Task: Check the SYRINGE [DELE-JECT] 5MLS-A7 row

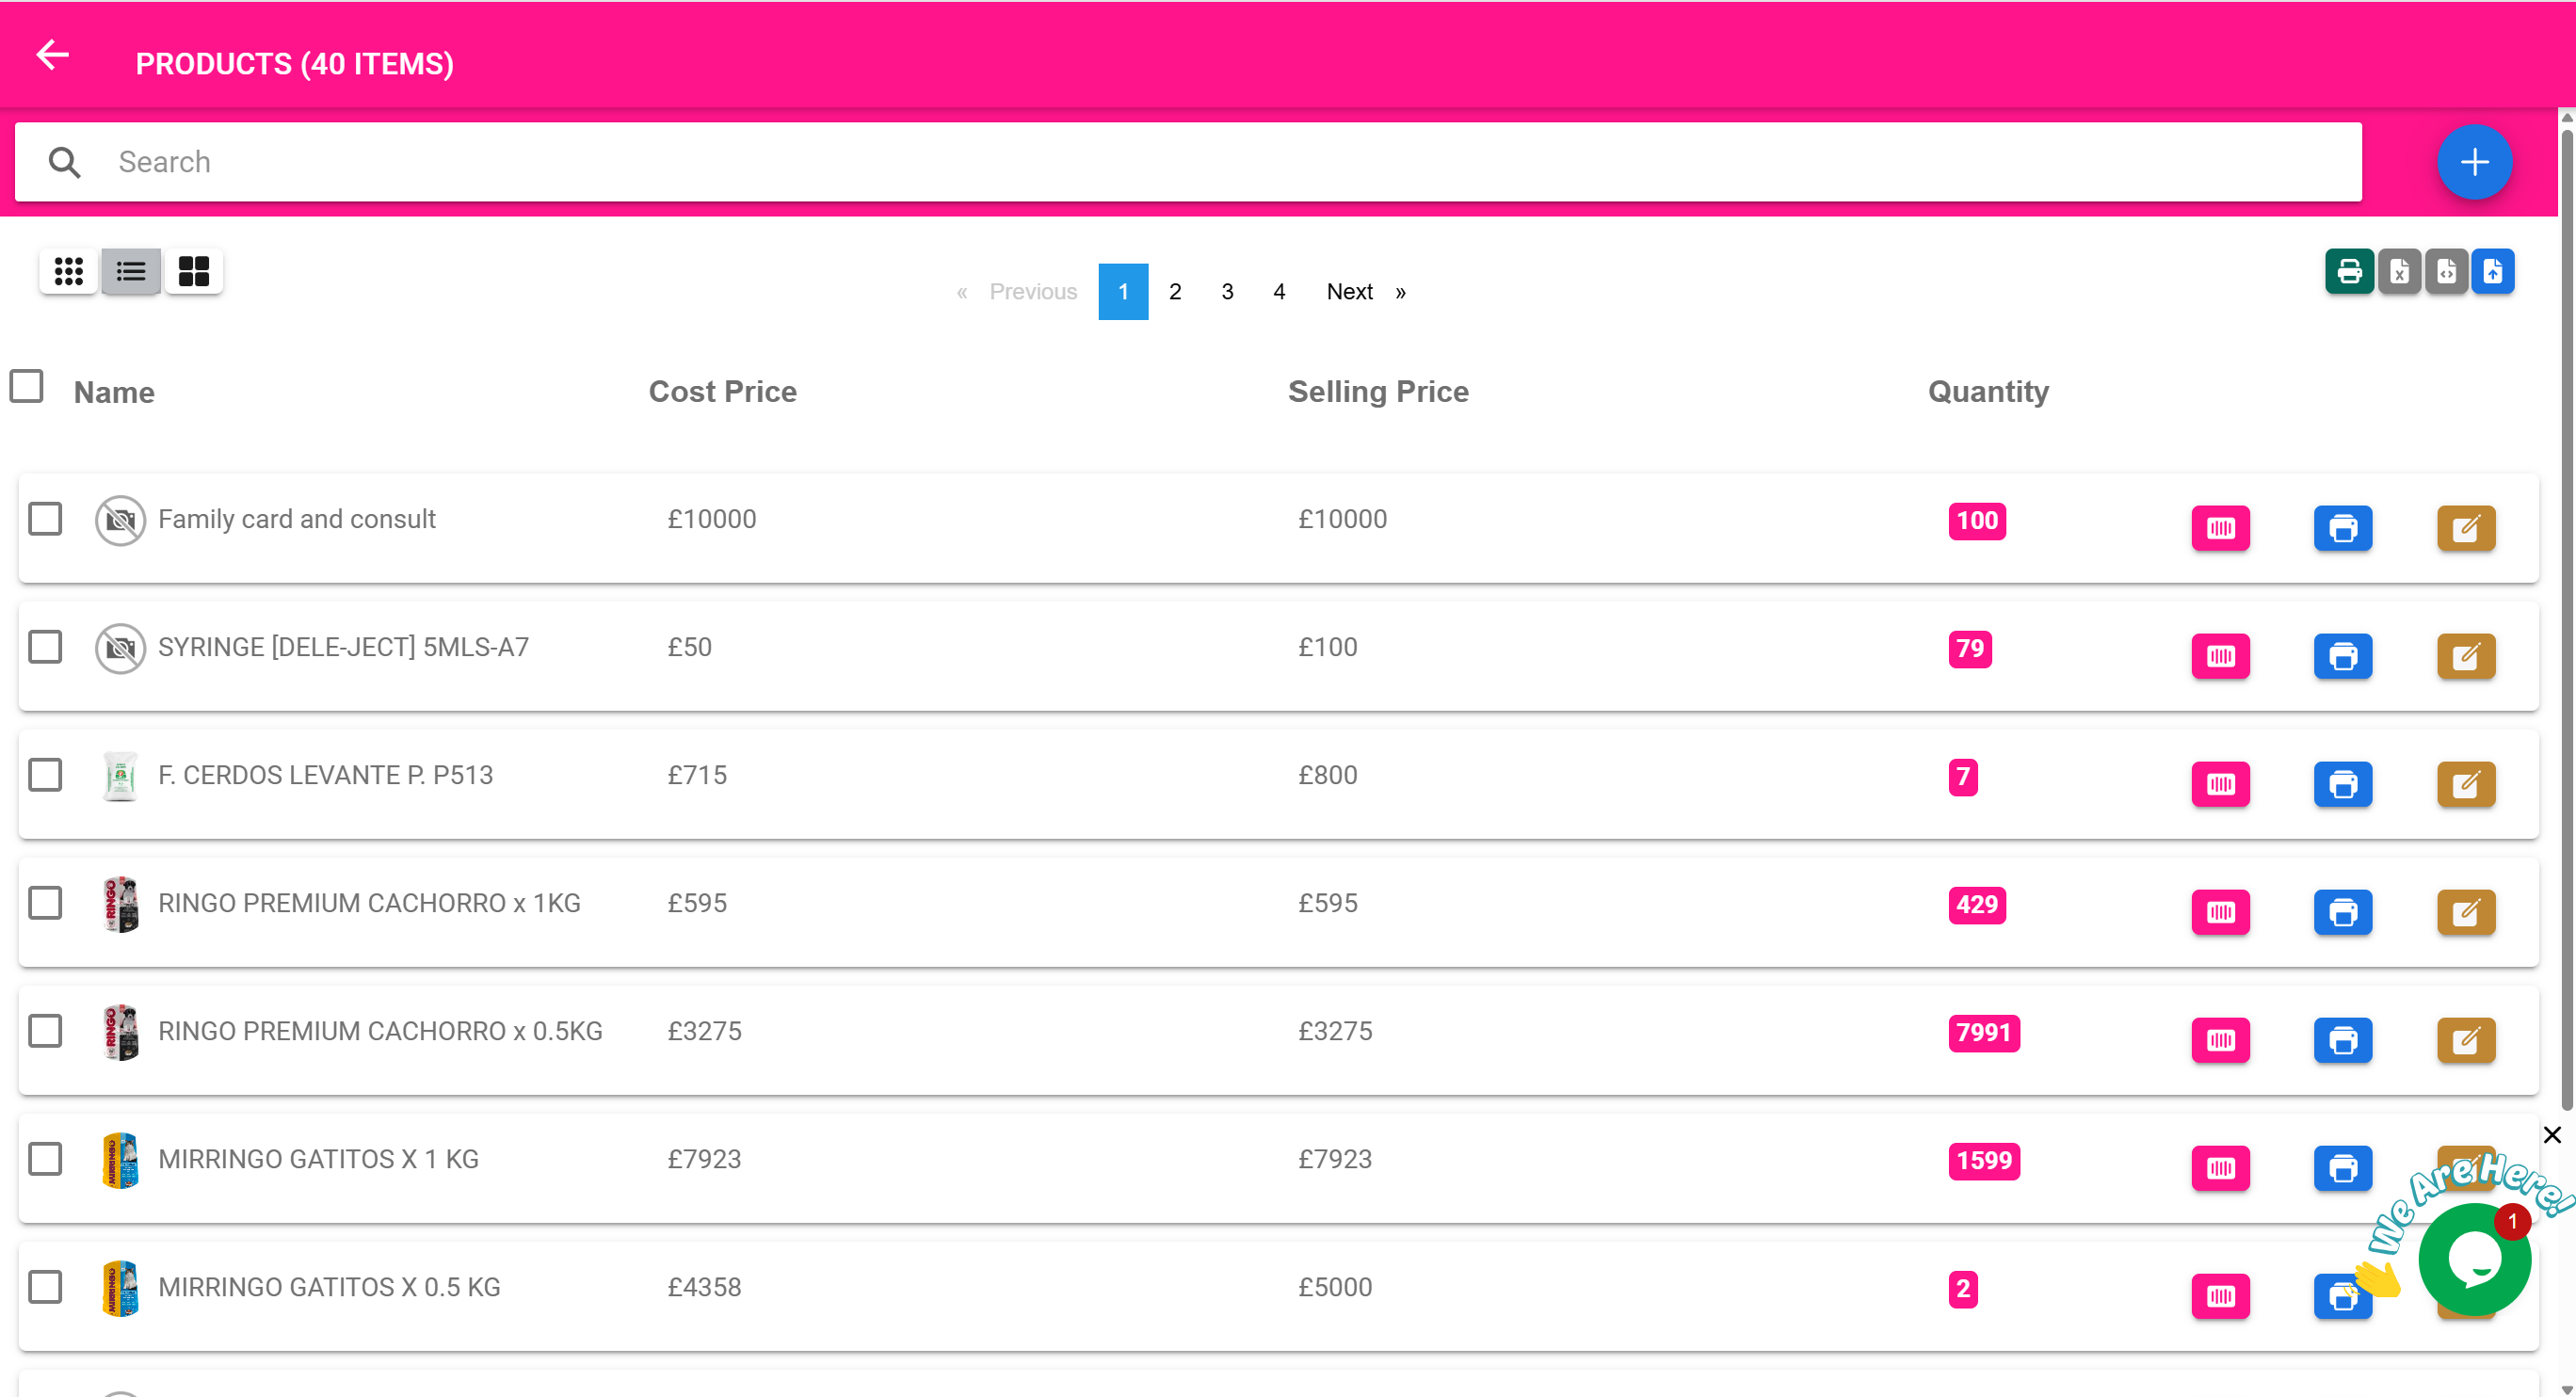Action: coord(45,647)
